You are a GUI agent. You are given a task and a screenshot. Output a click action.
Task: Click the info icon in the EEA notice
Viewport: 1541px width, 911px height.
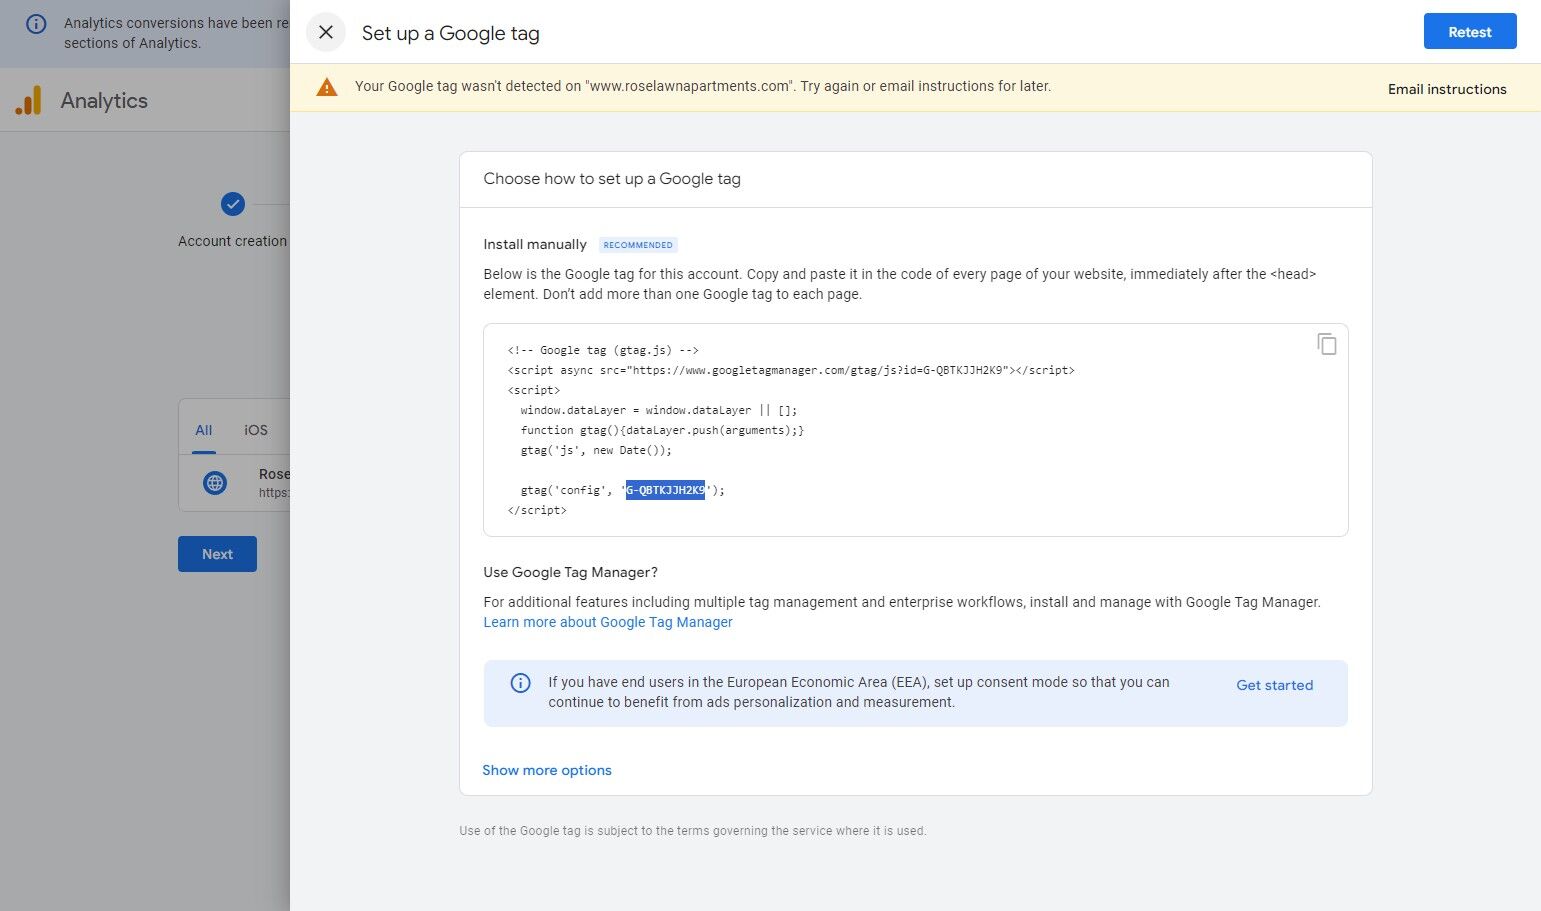click(x=520, y=683)
